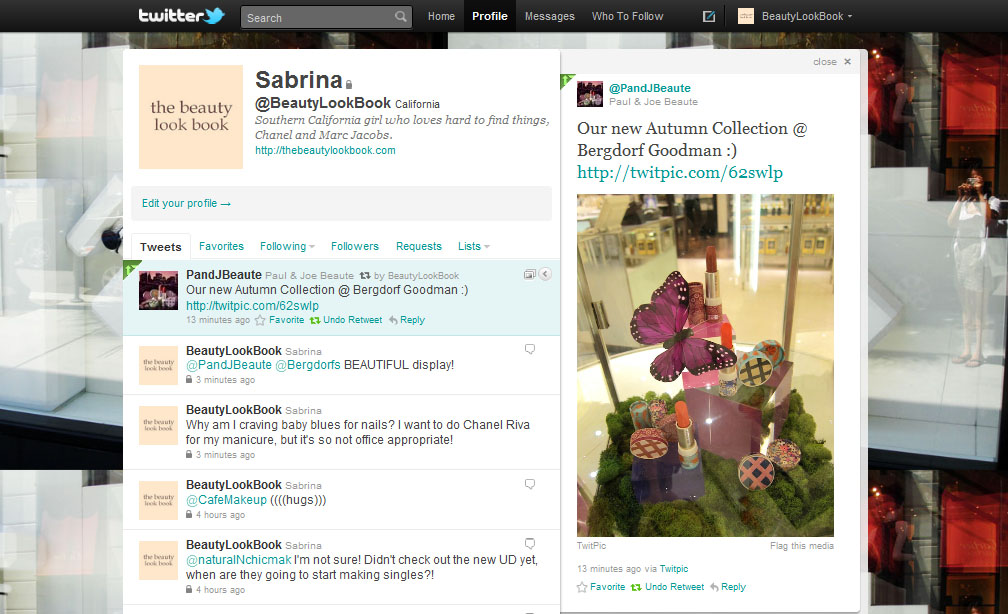
Task: Click @PandJBeaute username in detail pane
Action: 650,88
